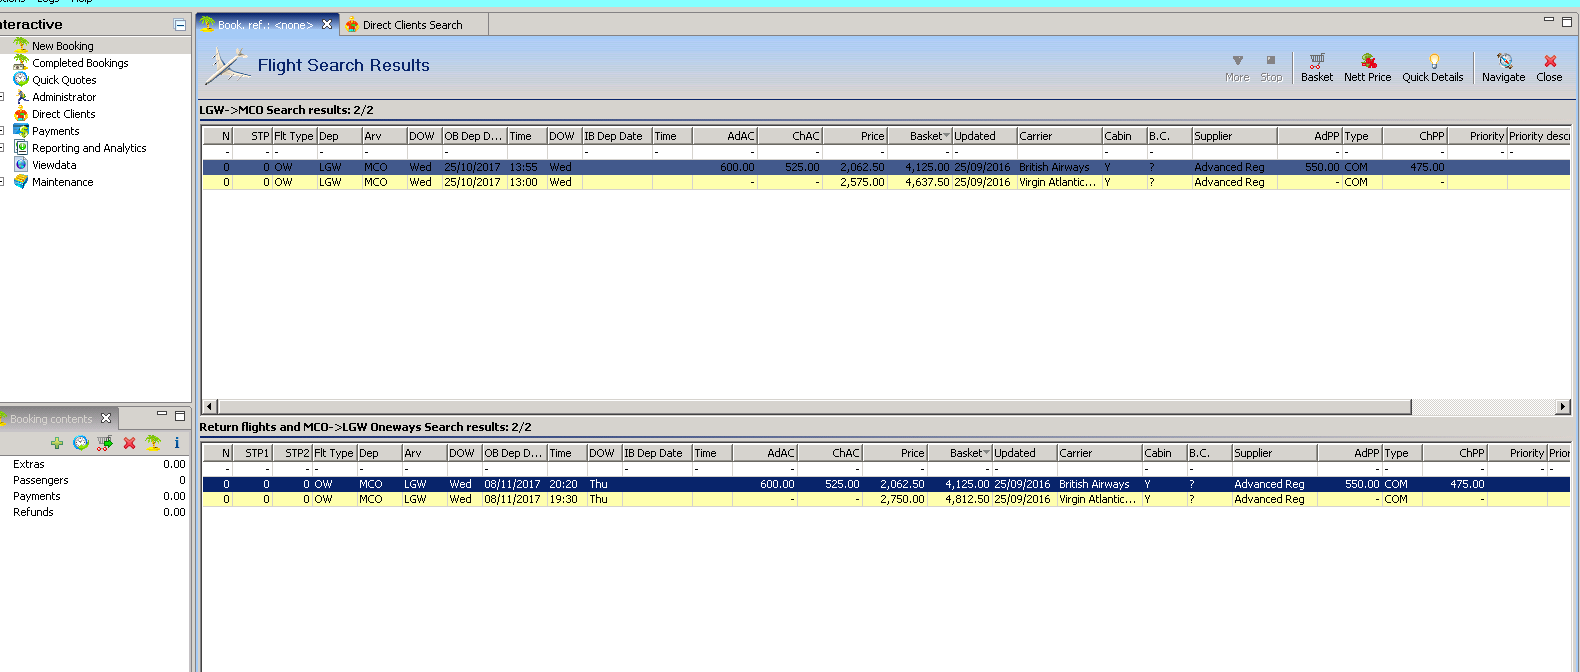Click 4,637.50 basket value in outbound results

(927, 182)
